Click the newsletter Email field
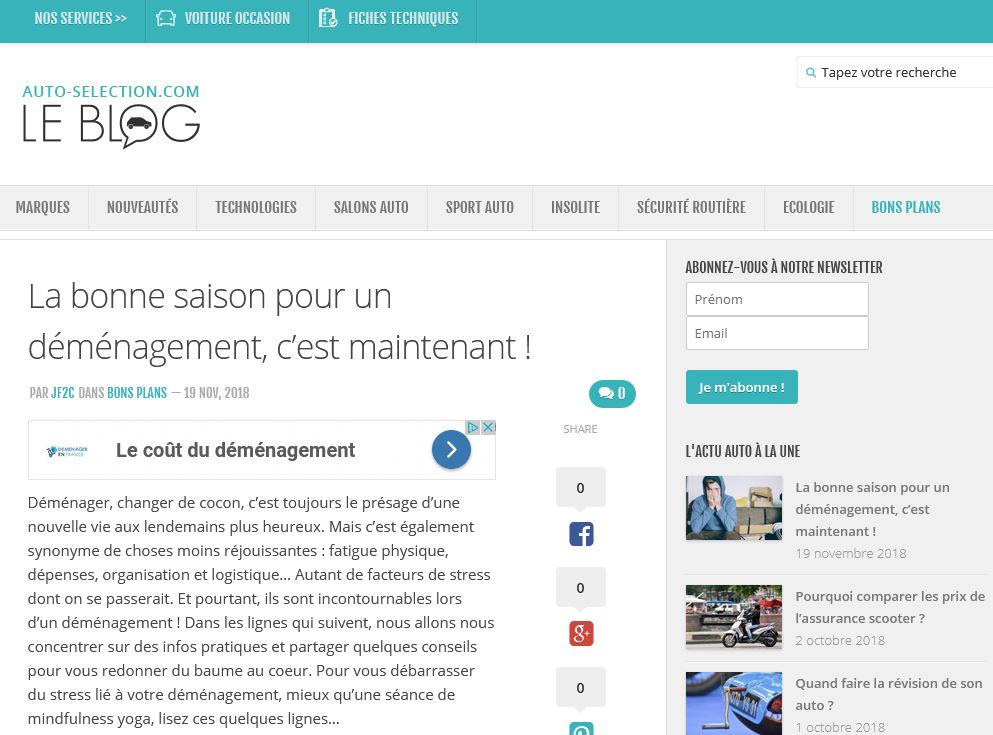The height and width of the screenshot is (735, 993). click(x=777, y=333)
